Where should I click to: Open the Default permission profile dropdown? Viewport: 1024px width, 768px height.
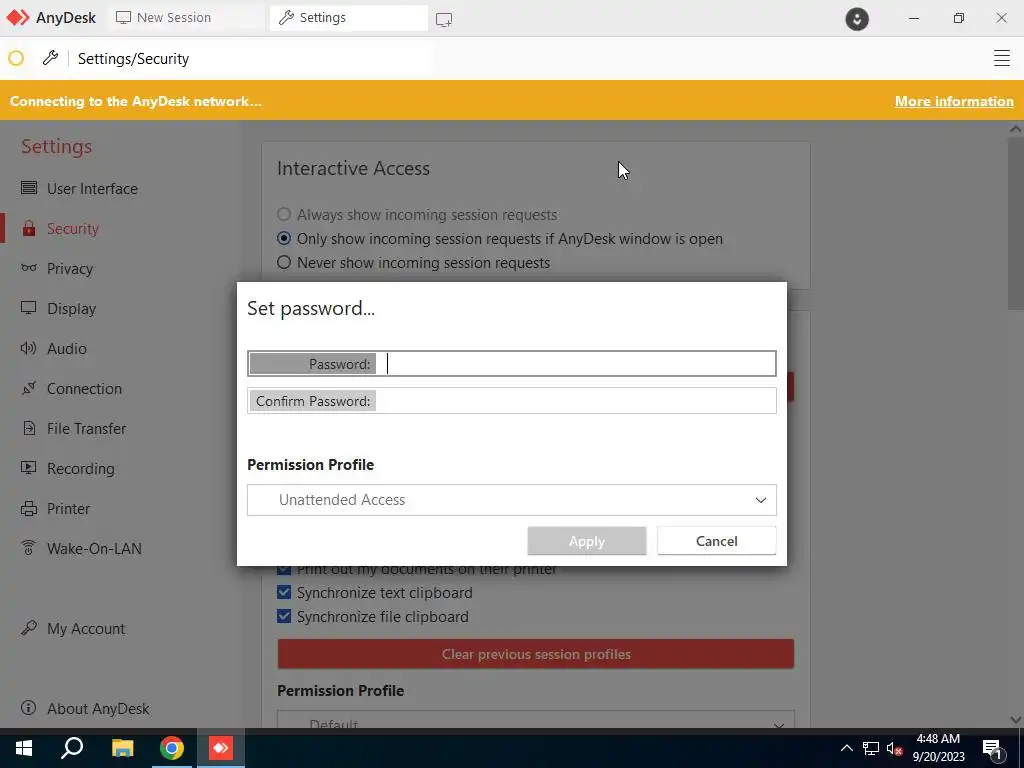pos(536,720)
